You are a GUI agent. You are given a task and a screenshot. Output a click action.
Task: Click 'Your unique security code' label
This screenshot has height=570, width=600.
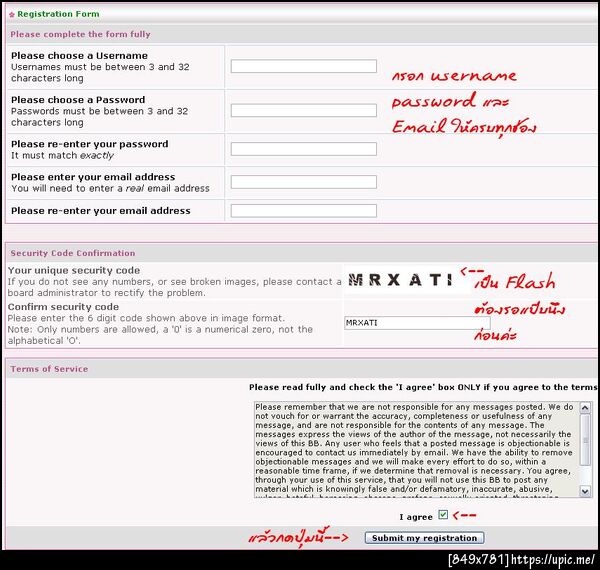click(x=74, y=270)
